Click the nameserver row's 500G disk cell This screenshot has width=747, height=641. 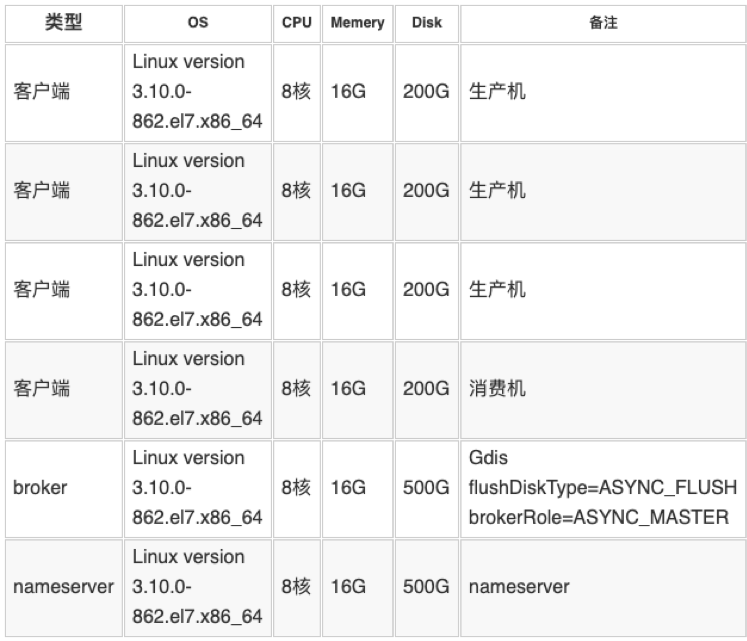tap(426, 587)
